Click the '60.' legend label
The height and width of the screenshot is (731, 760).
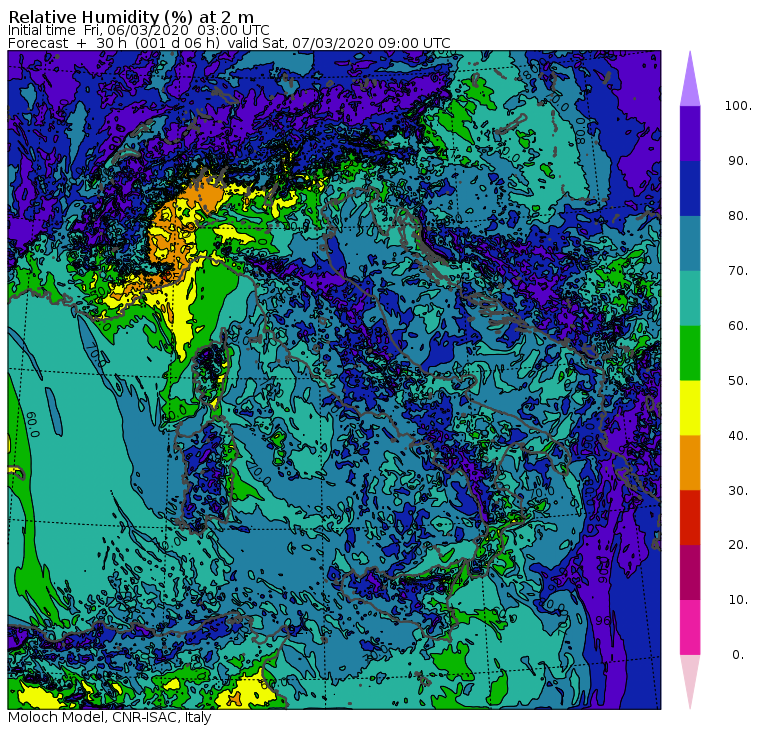[x=738, y=325]
